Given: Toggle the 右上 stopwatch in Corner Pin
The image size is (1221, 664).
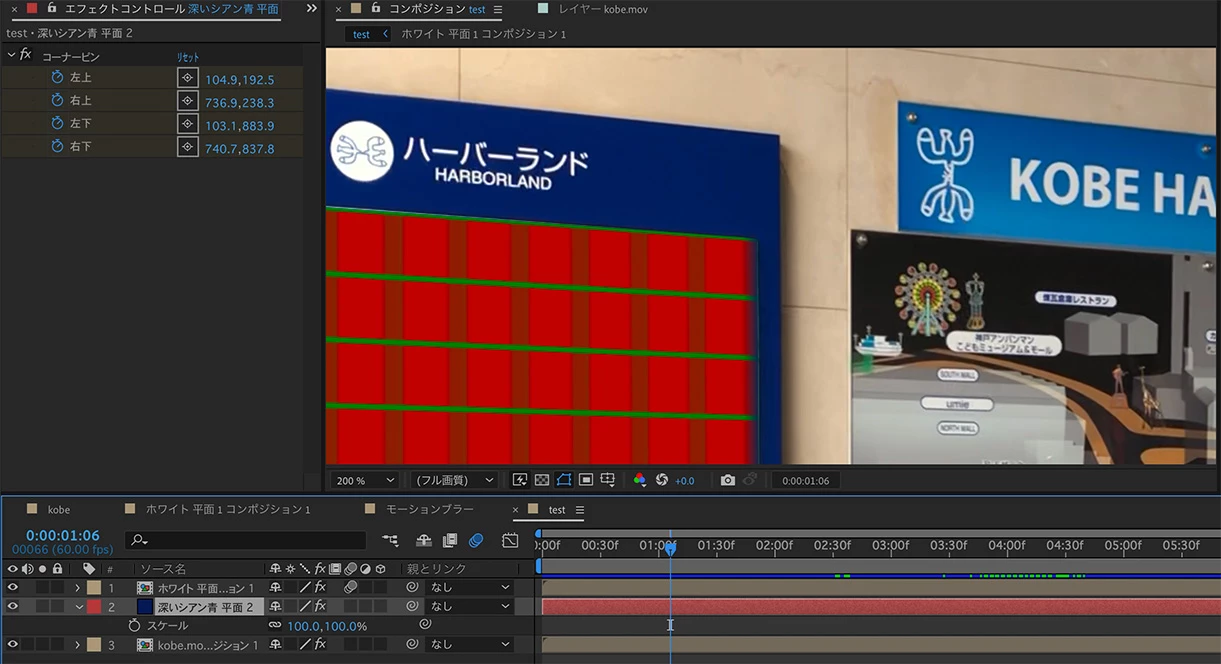Looking at the screenshot, I should point(57,100).
